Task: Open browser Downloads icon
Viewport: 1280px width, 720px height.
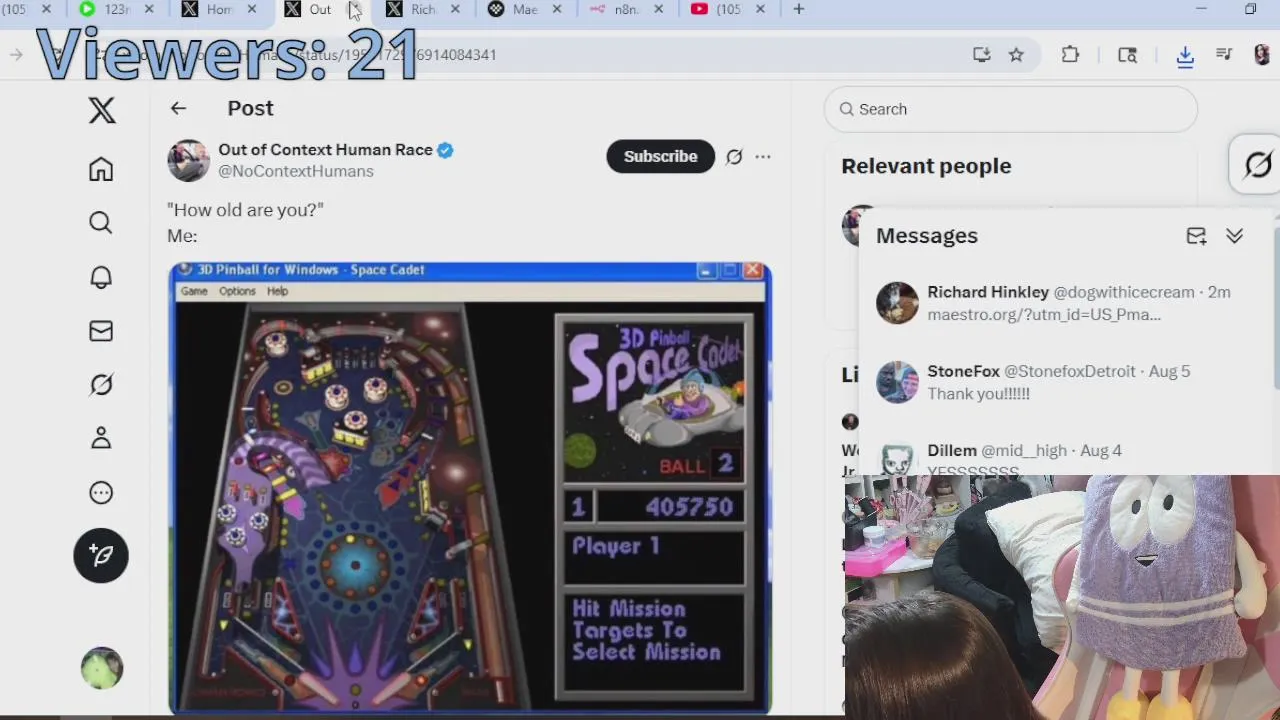Action: click(x=1185, y=56)
